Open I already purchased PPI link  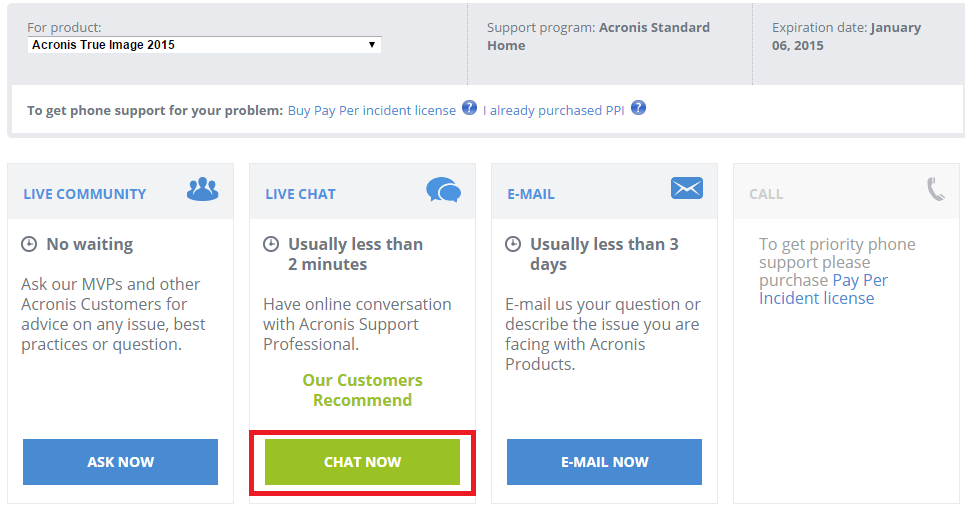pyautogui.click(x=553, y=111)
